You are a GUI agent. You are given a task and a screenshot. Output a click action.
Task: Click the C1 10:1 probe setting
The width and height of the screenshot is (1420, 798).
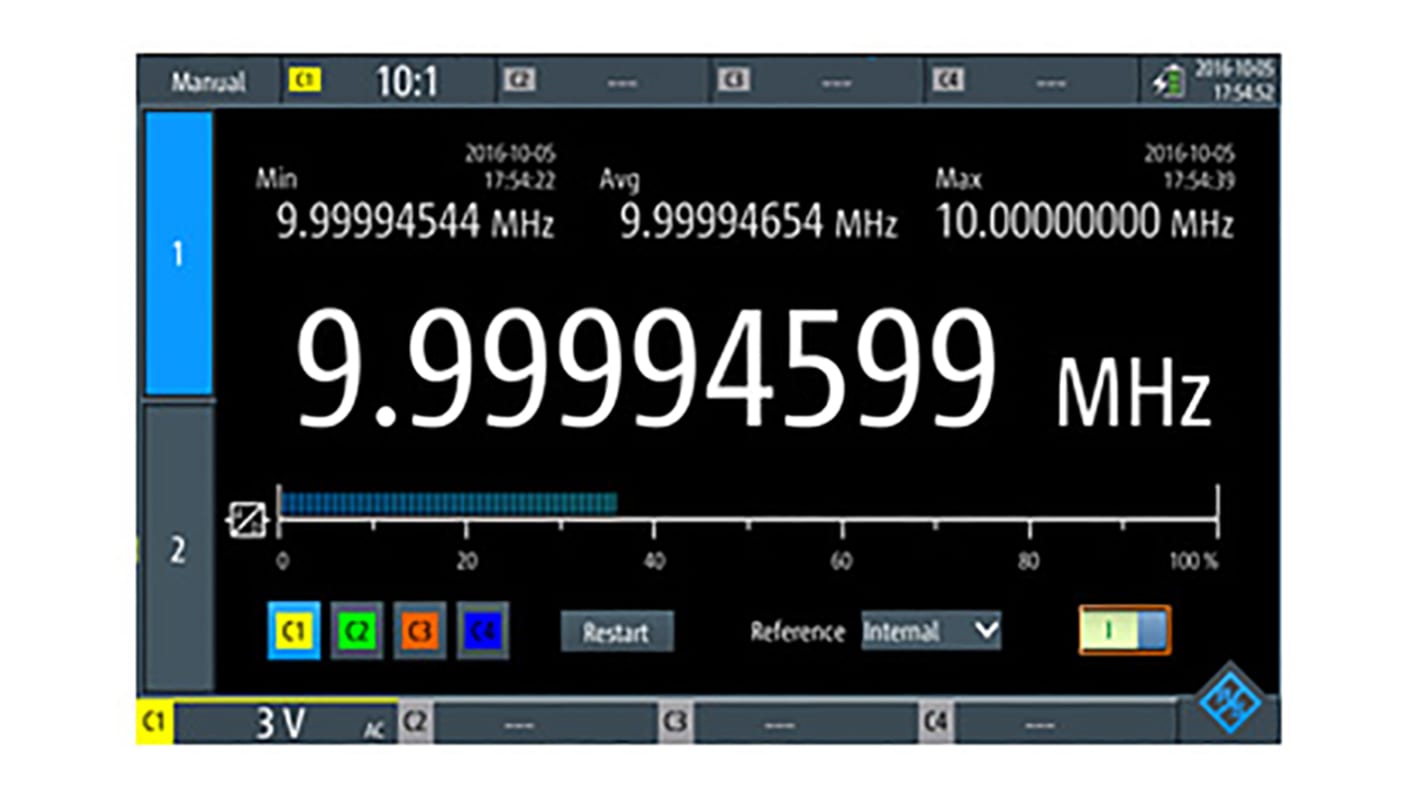[x=389, y=82]
